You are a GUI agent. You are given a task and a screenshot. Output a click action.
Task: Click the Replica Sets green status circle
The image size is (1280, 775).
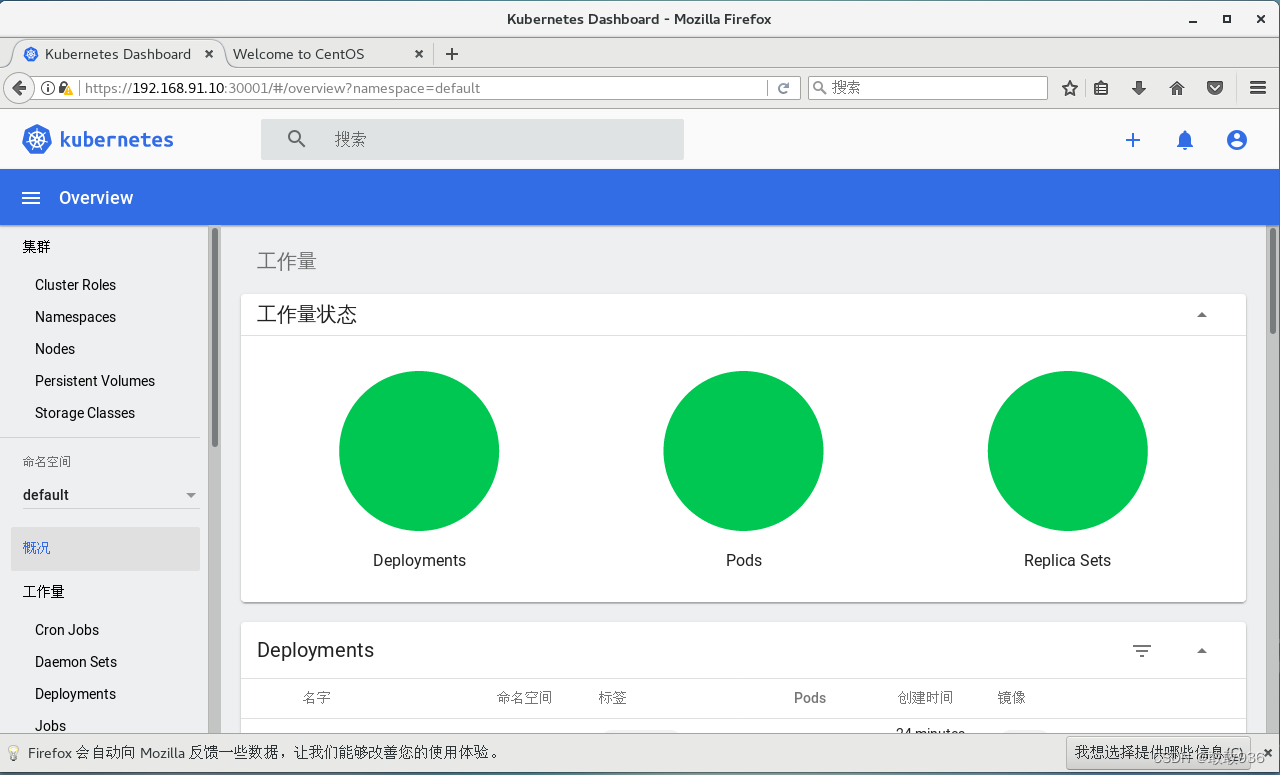click(1067, 451)
